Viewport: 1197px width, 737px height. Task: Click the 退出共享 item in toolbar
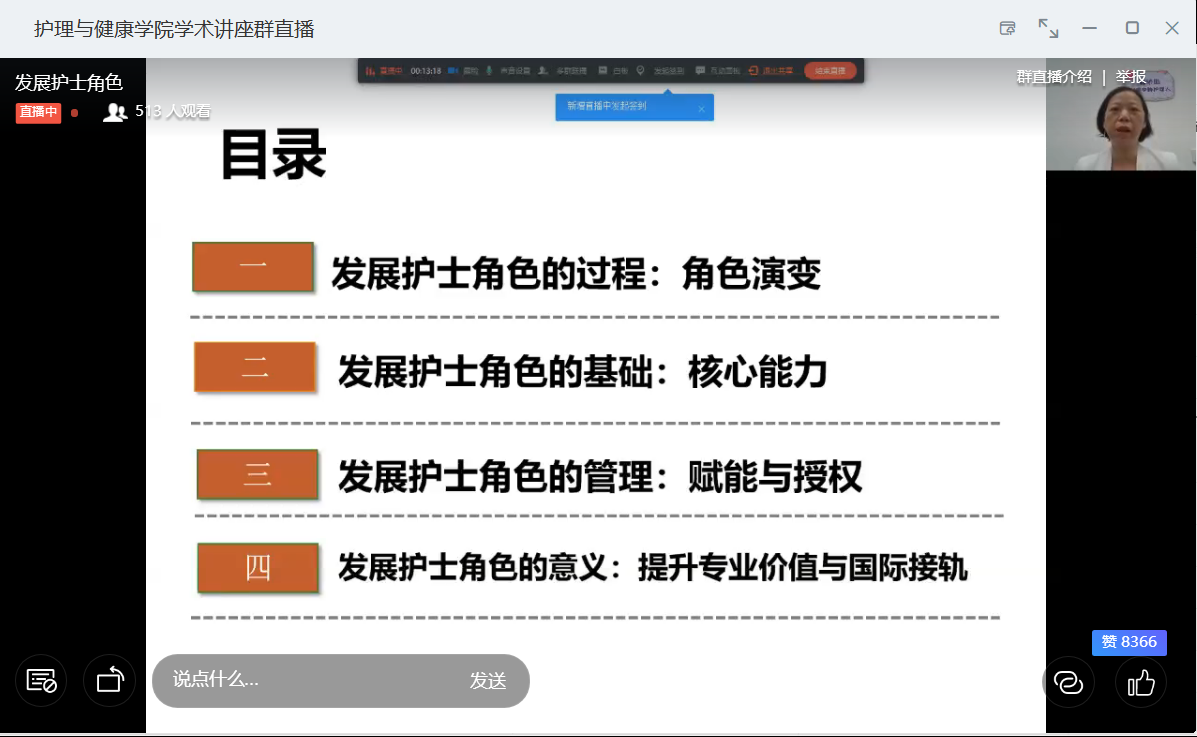pyautogui.click(x=771, y=71)
